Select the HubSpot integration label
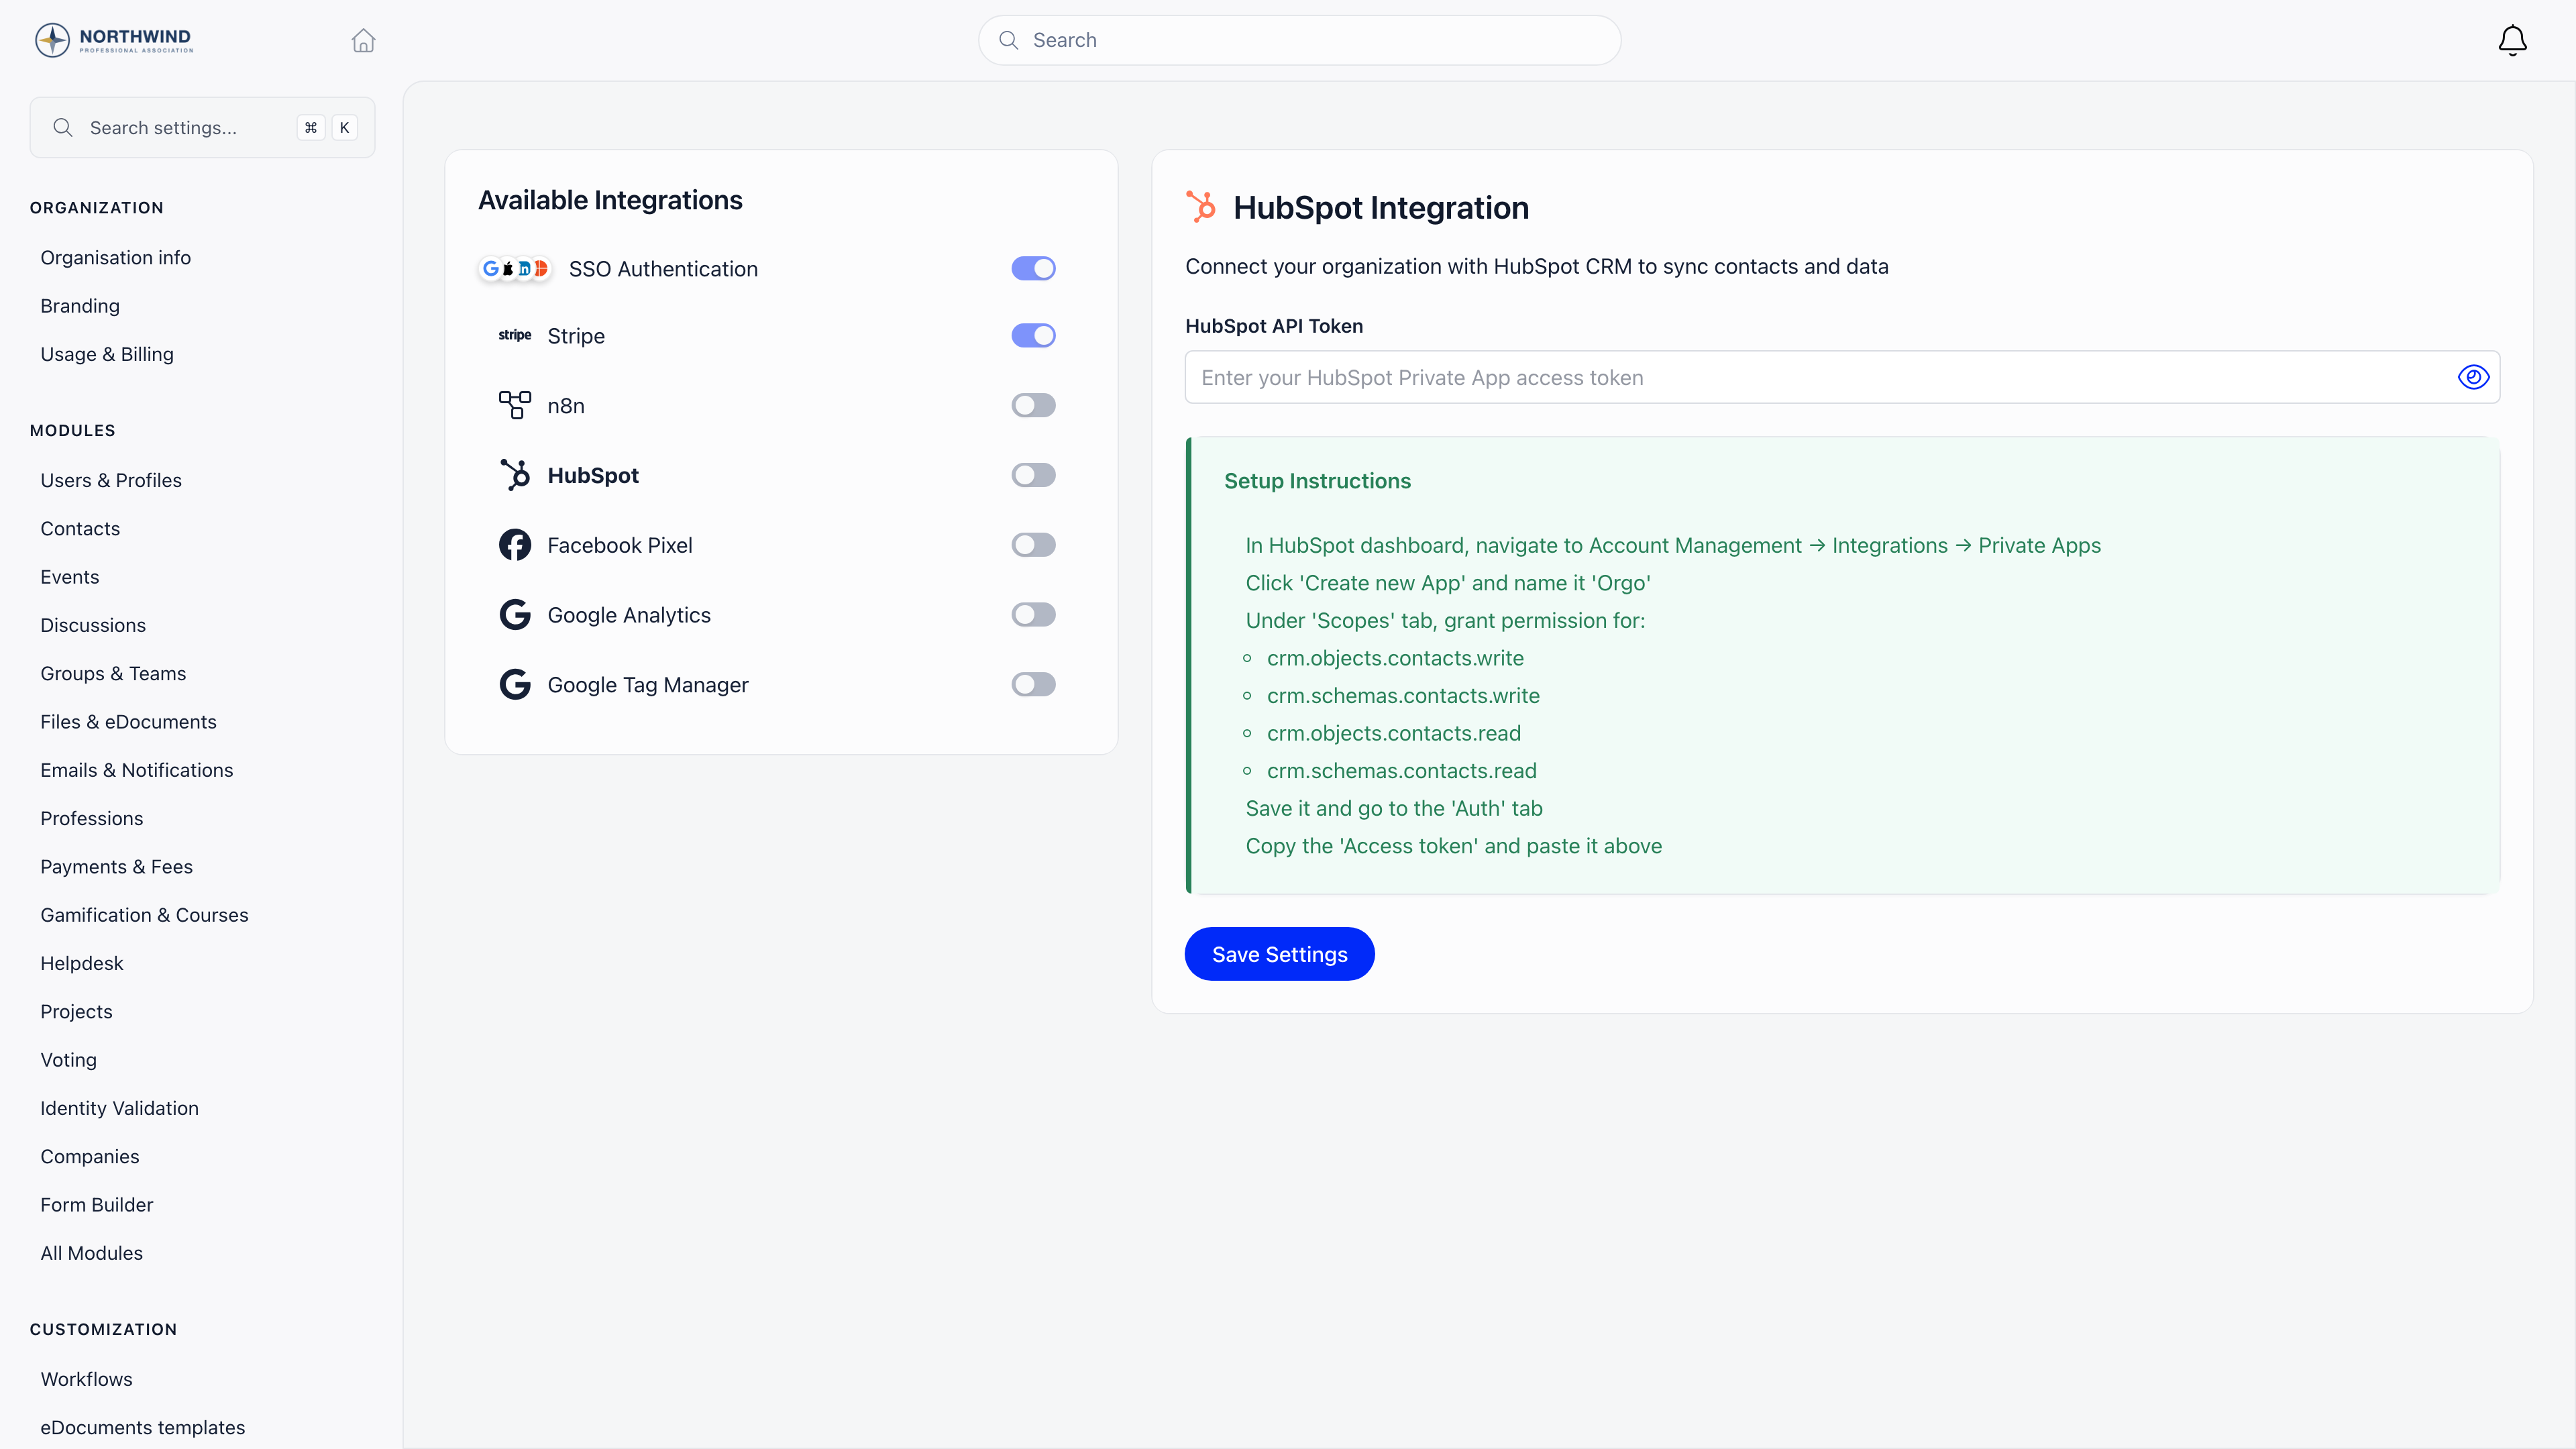This screenshot has height=1449, width=2576. click(x=593, y=475)
